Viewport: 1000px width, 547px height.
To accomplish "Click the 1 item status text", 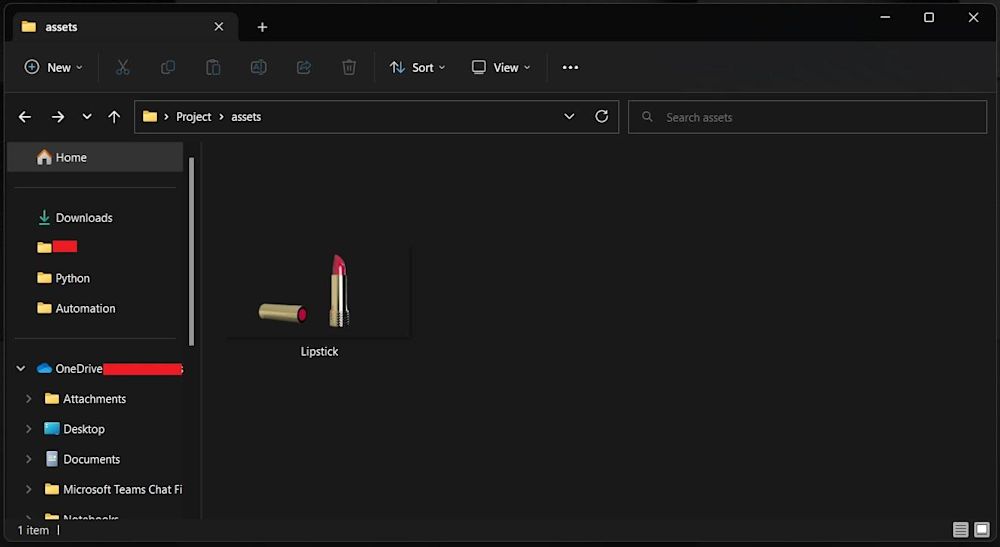I will pos(33,530).
